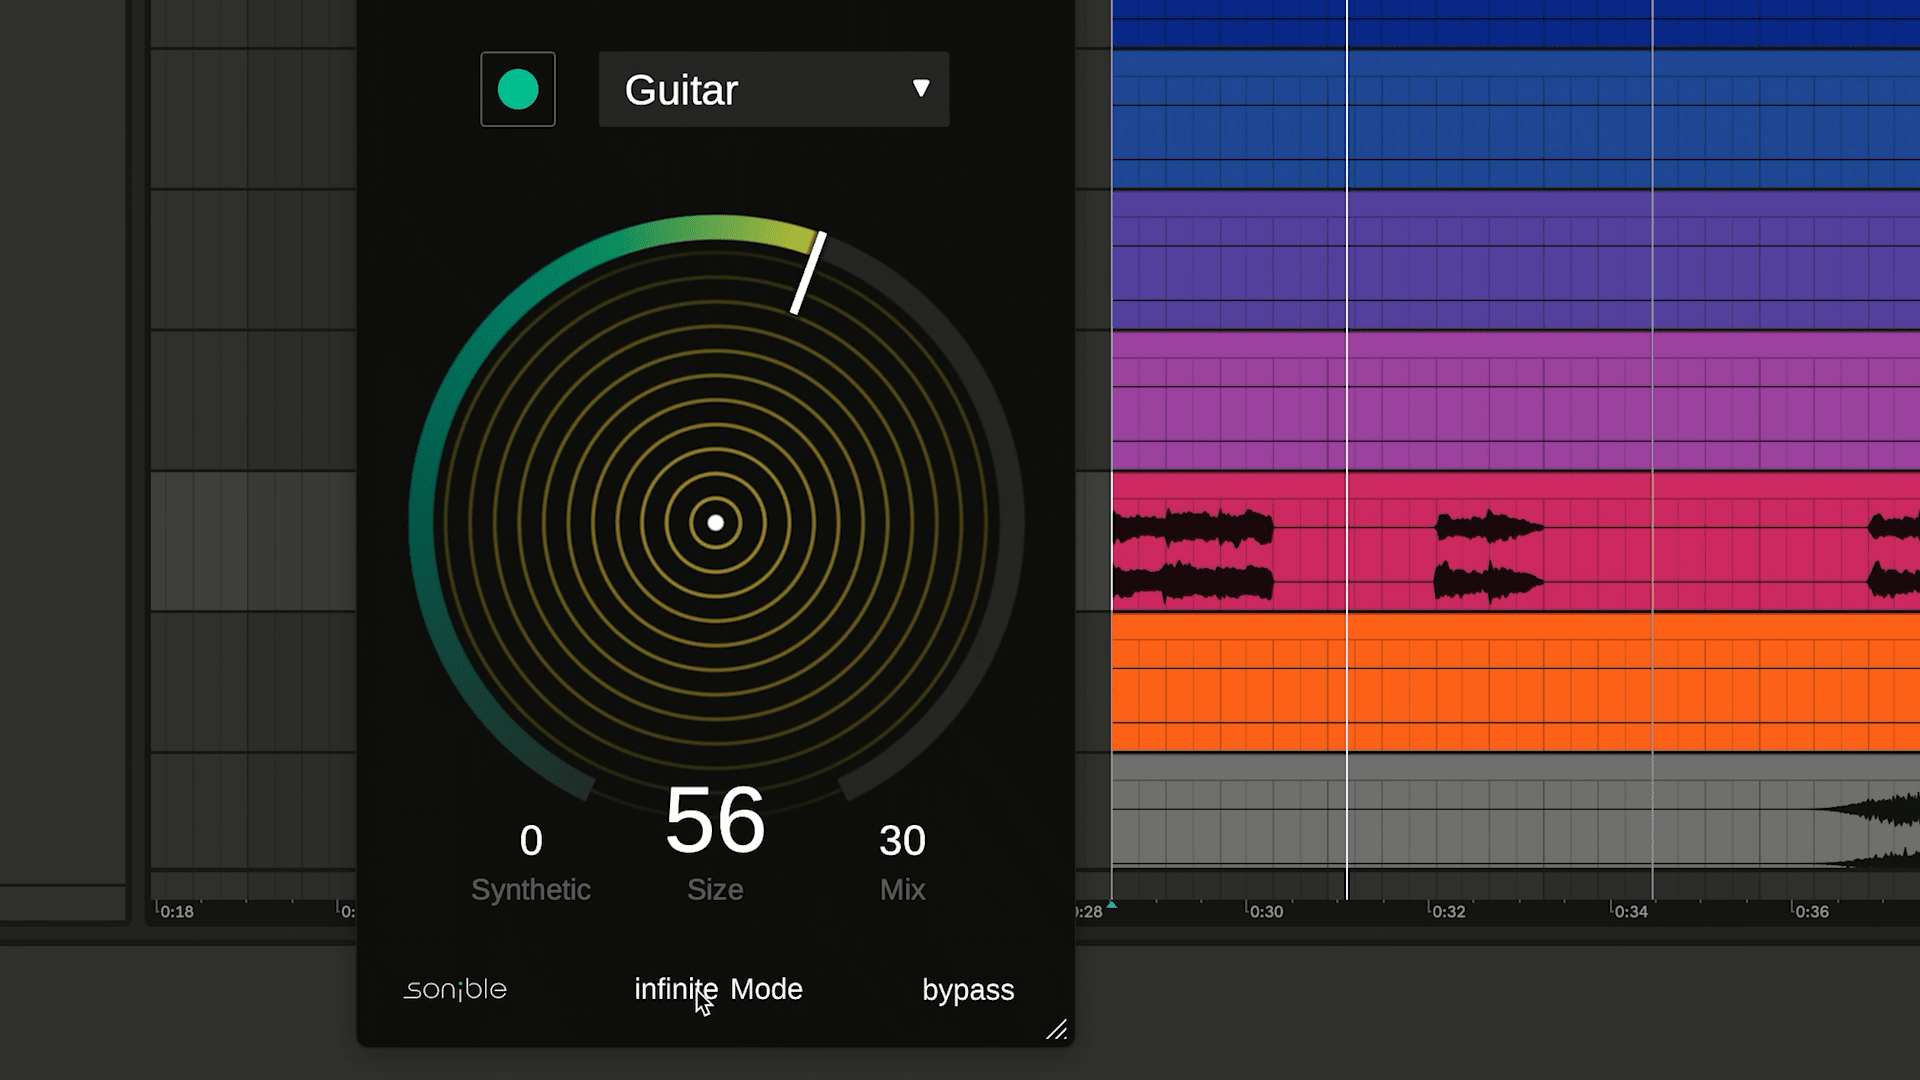1920x1080 pixels.
Task: Click the 0:32 mark on the timeline ruler
Action: (x=1448, y=911)
